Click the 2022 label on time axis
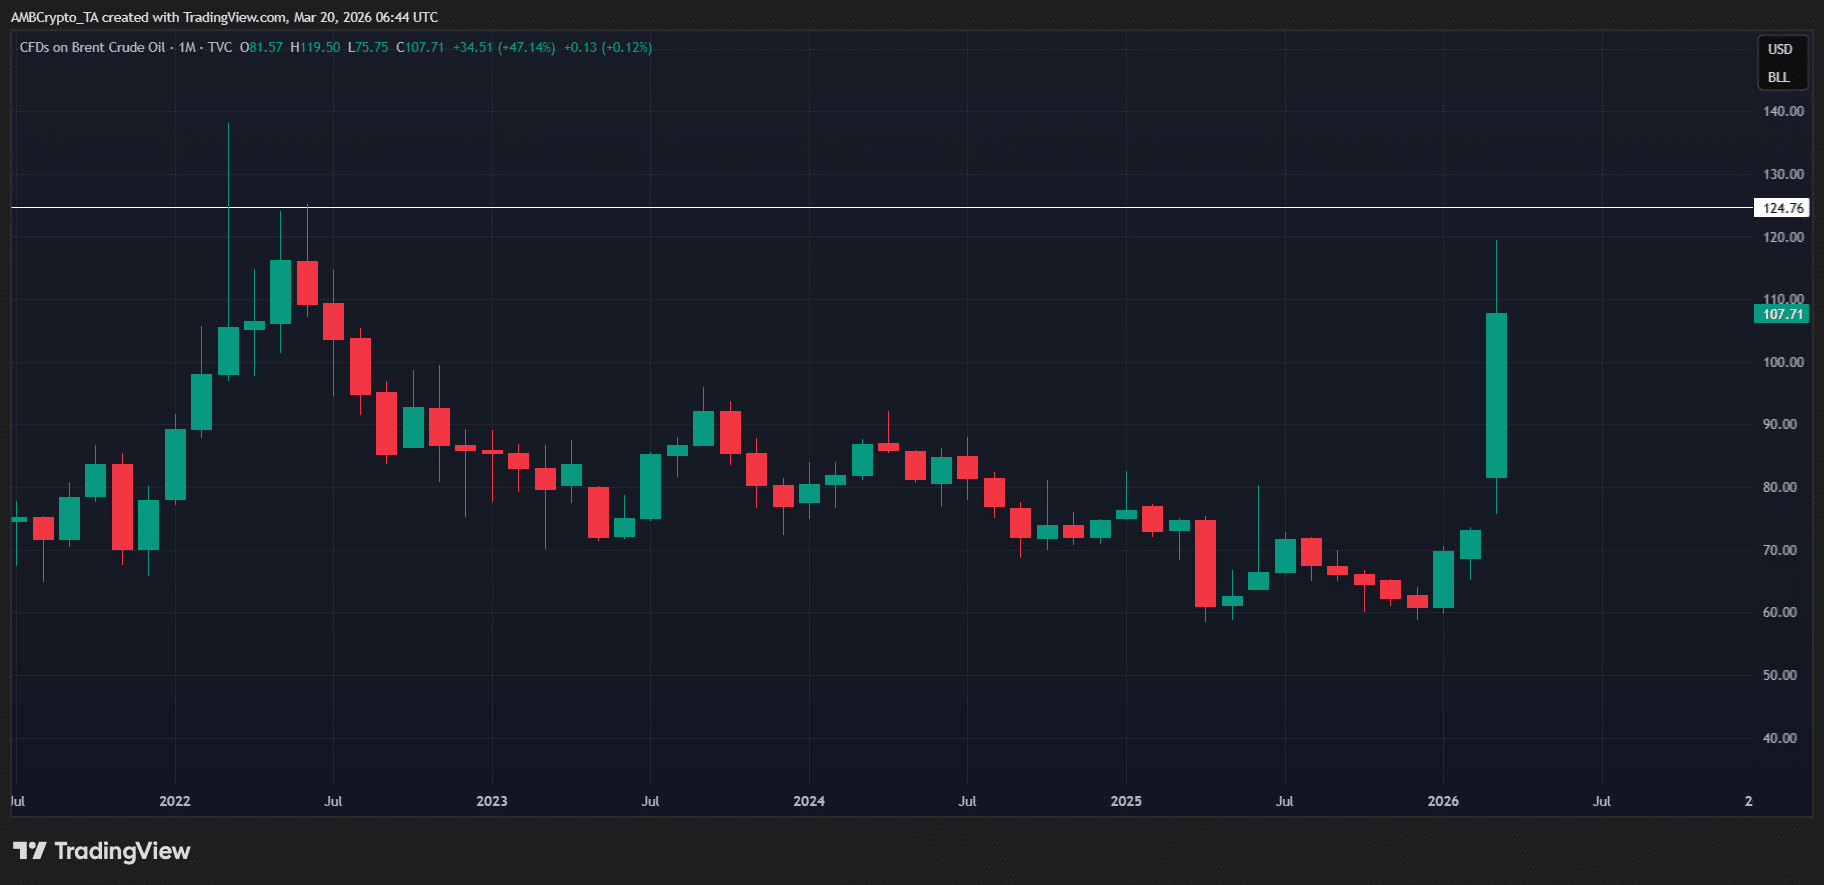Image resolution: width=1824 pixels, height=885 pixels. (175, 801)
